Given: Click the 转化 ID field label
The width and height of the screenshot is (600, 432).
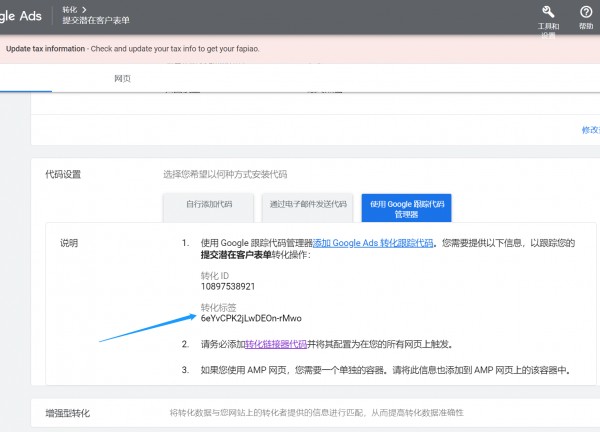Looking at the screenshot, I should tap(215, 276).
